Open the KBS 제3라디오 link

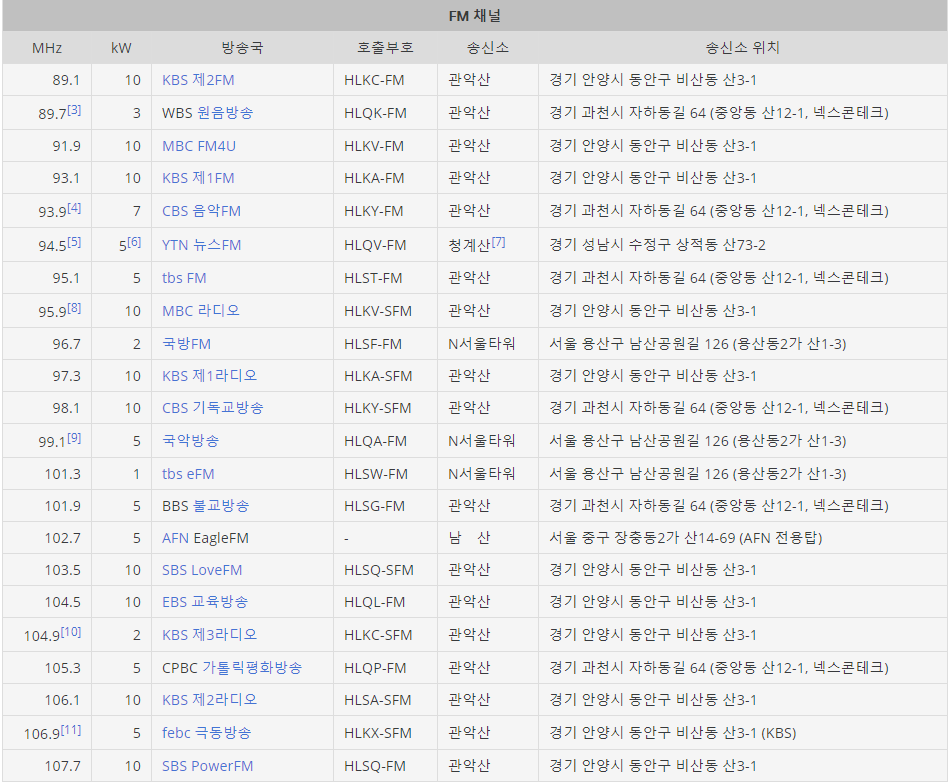tap(209, 635)
